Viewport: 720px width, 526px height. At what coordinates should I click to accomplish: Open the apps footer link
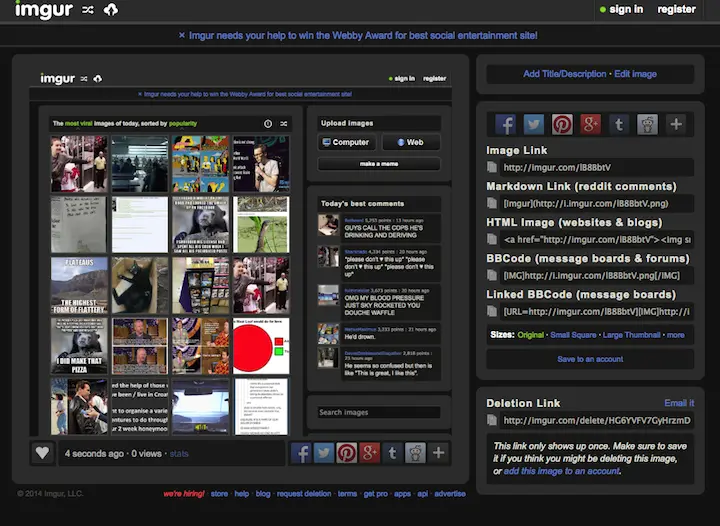[x=402, y=494]
